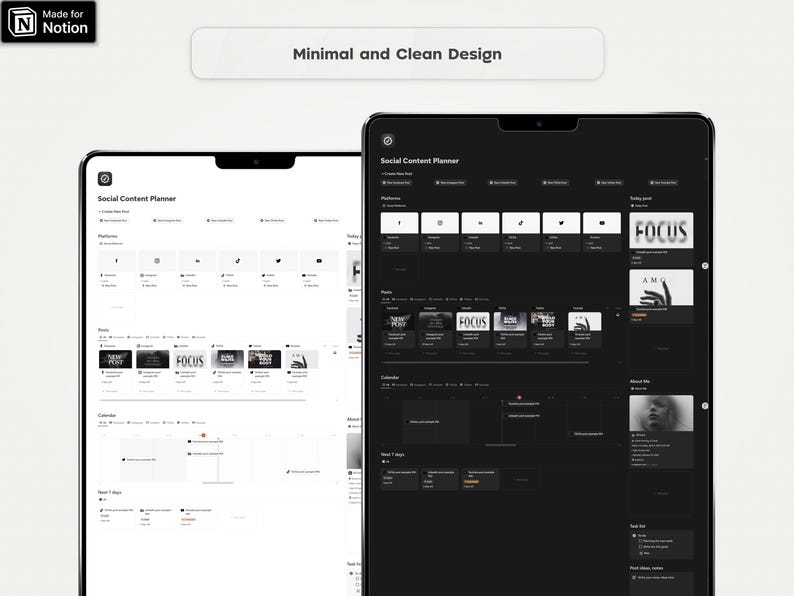Open Facebook platform card in dark tablet
The width and height of the screenshot is (794, 596).
(400, 232)
